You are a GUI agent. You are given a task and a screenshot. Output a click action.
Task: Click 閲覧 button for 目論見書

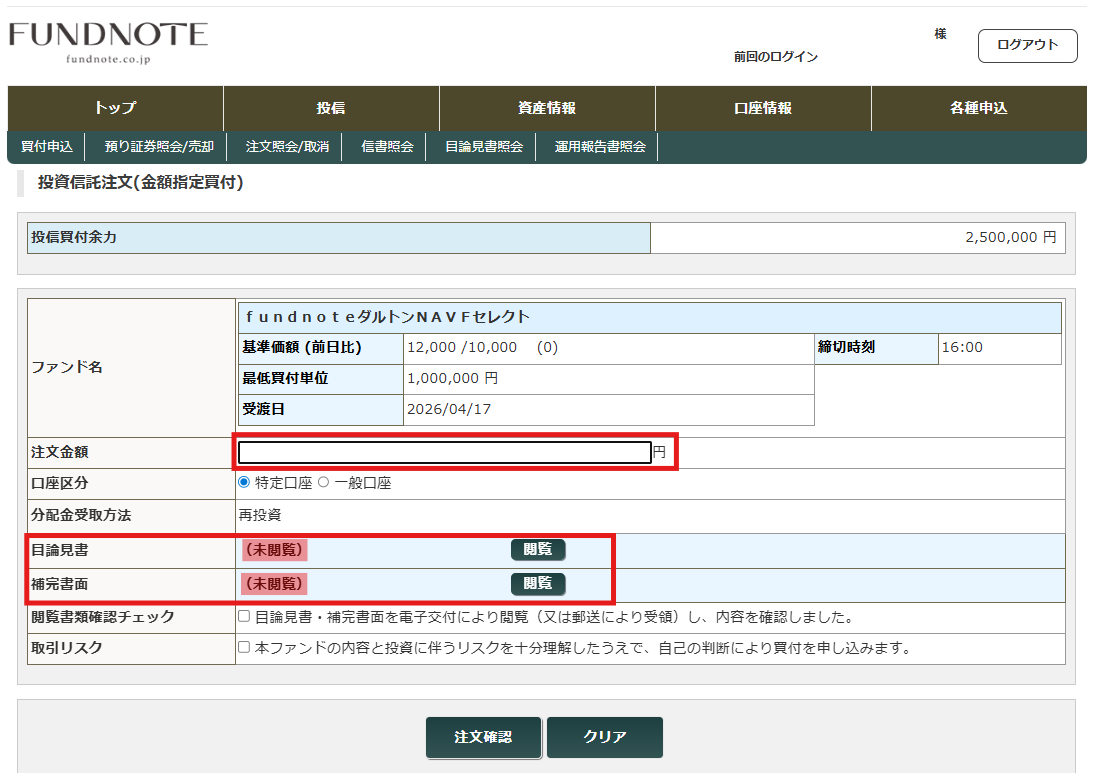(x=538, y=550)
